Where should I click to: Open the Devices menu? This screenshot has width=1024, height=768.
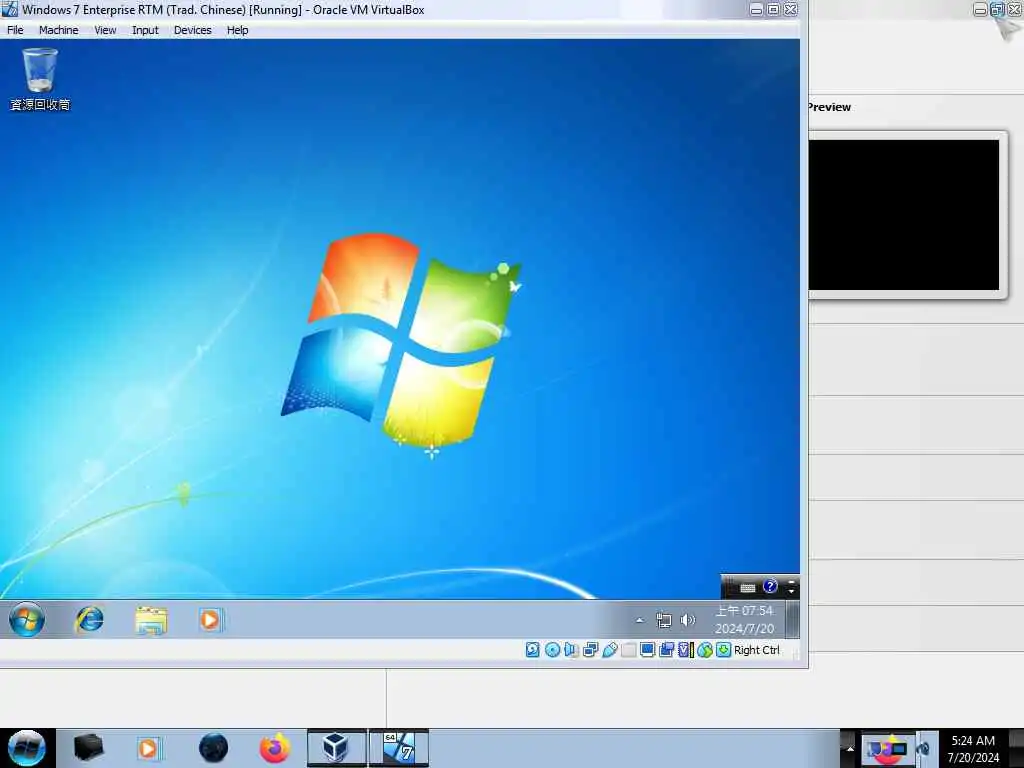pyautogui.click(x=193, y=30)
